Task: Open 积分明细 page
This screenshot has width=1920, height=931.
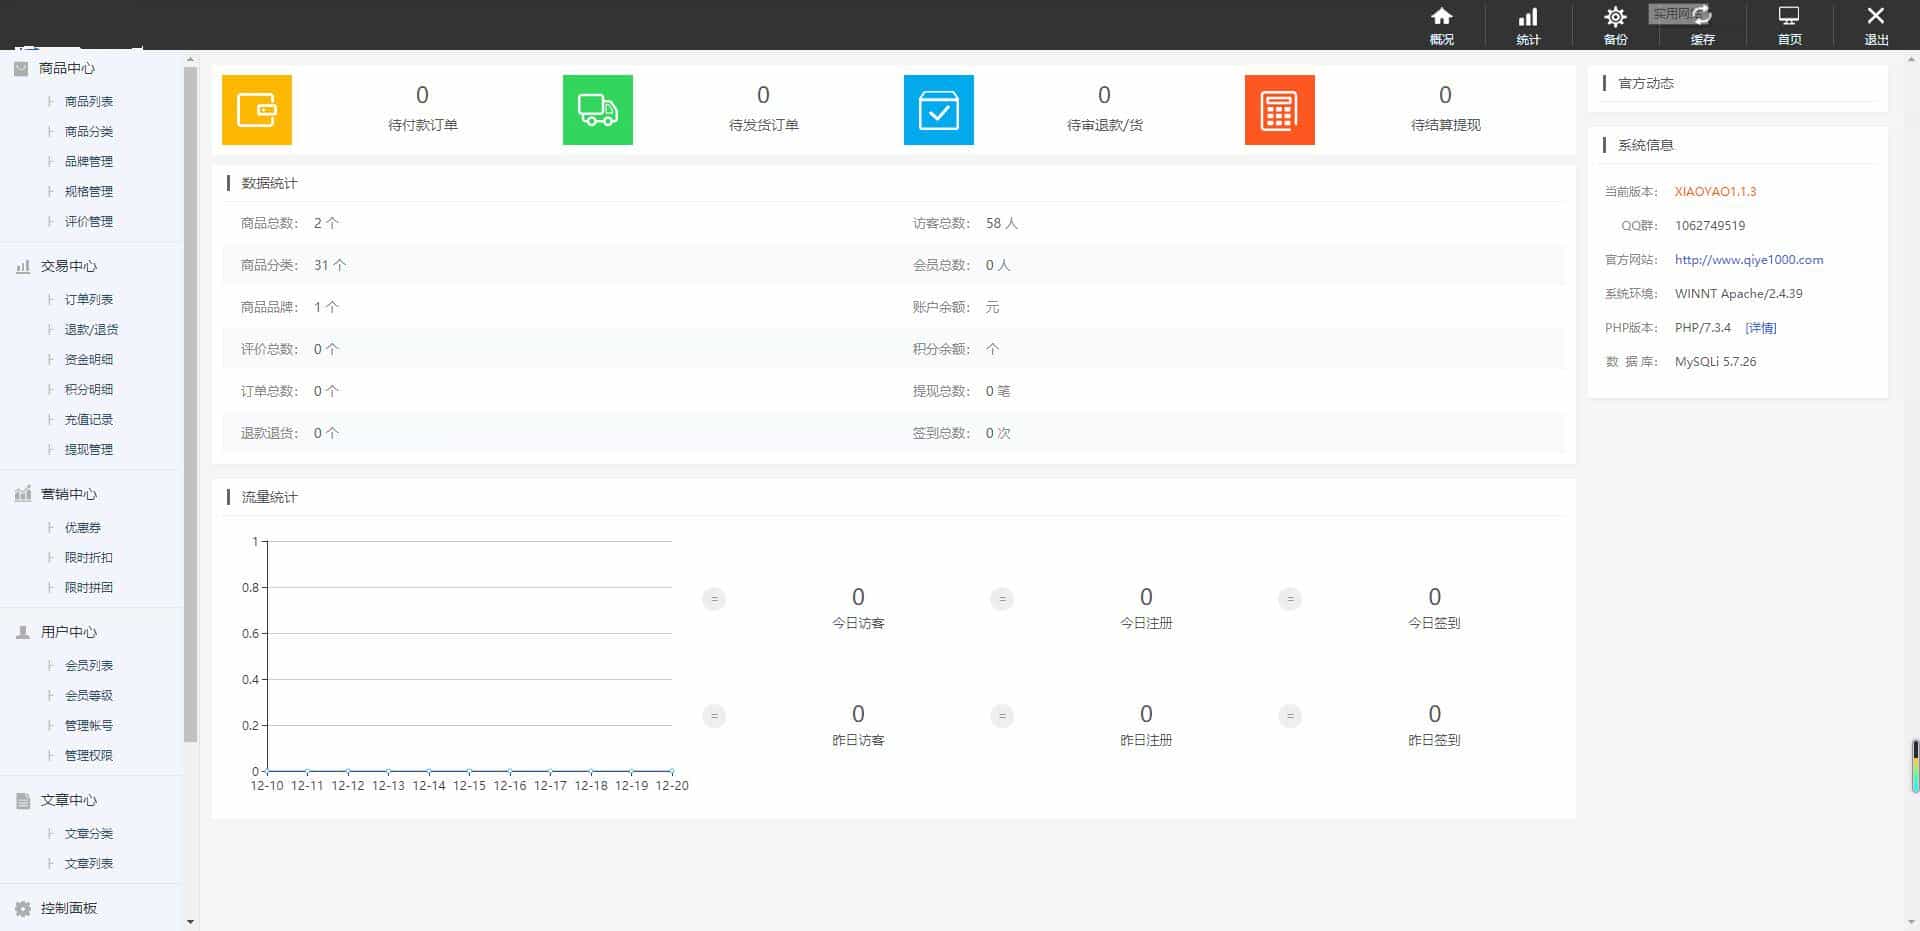Action: [89, 389]
